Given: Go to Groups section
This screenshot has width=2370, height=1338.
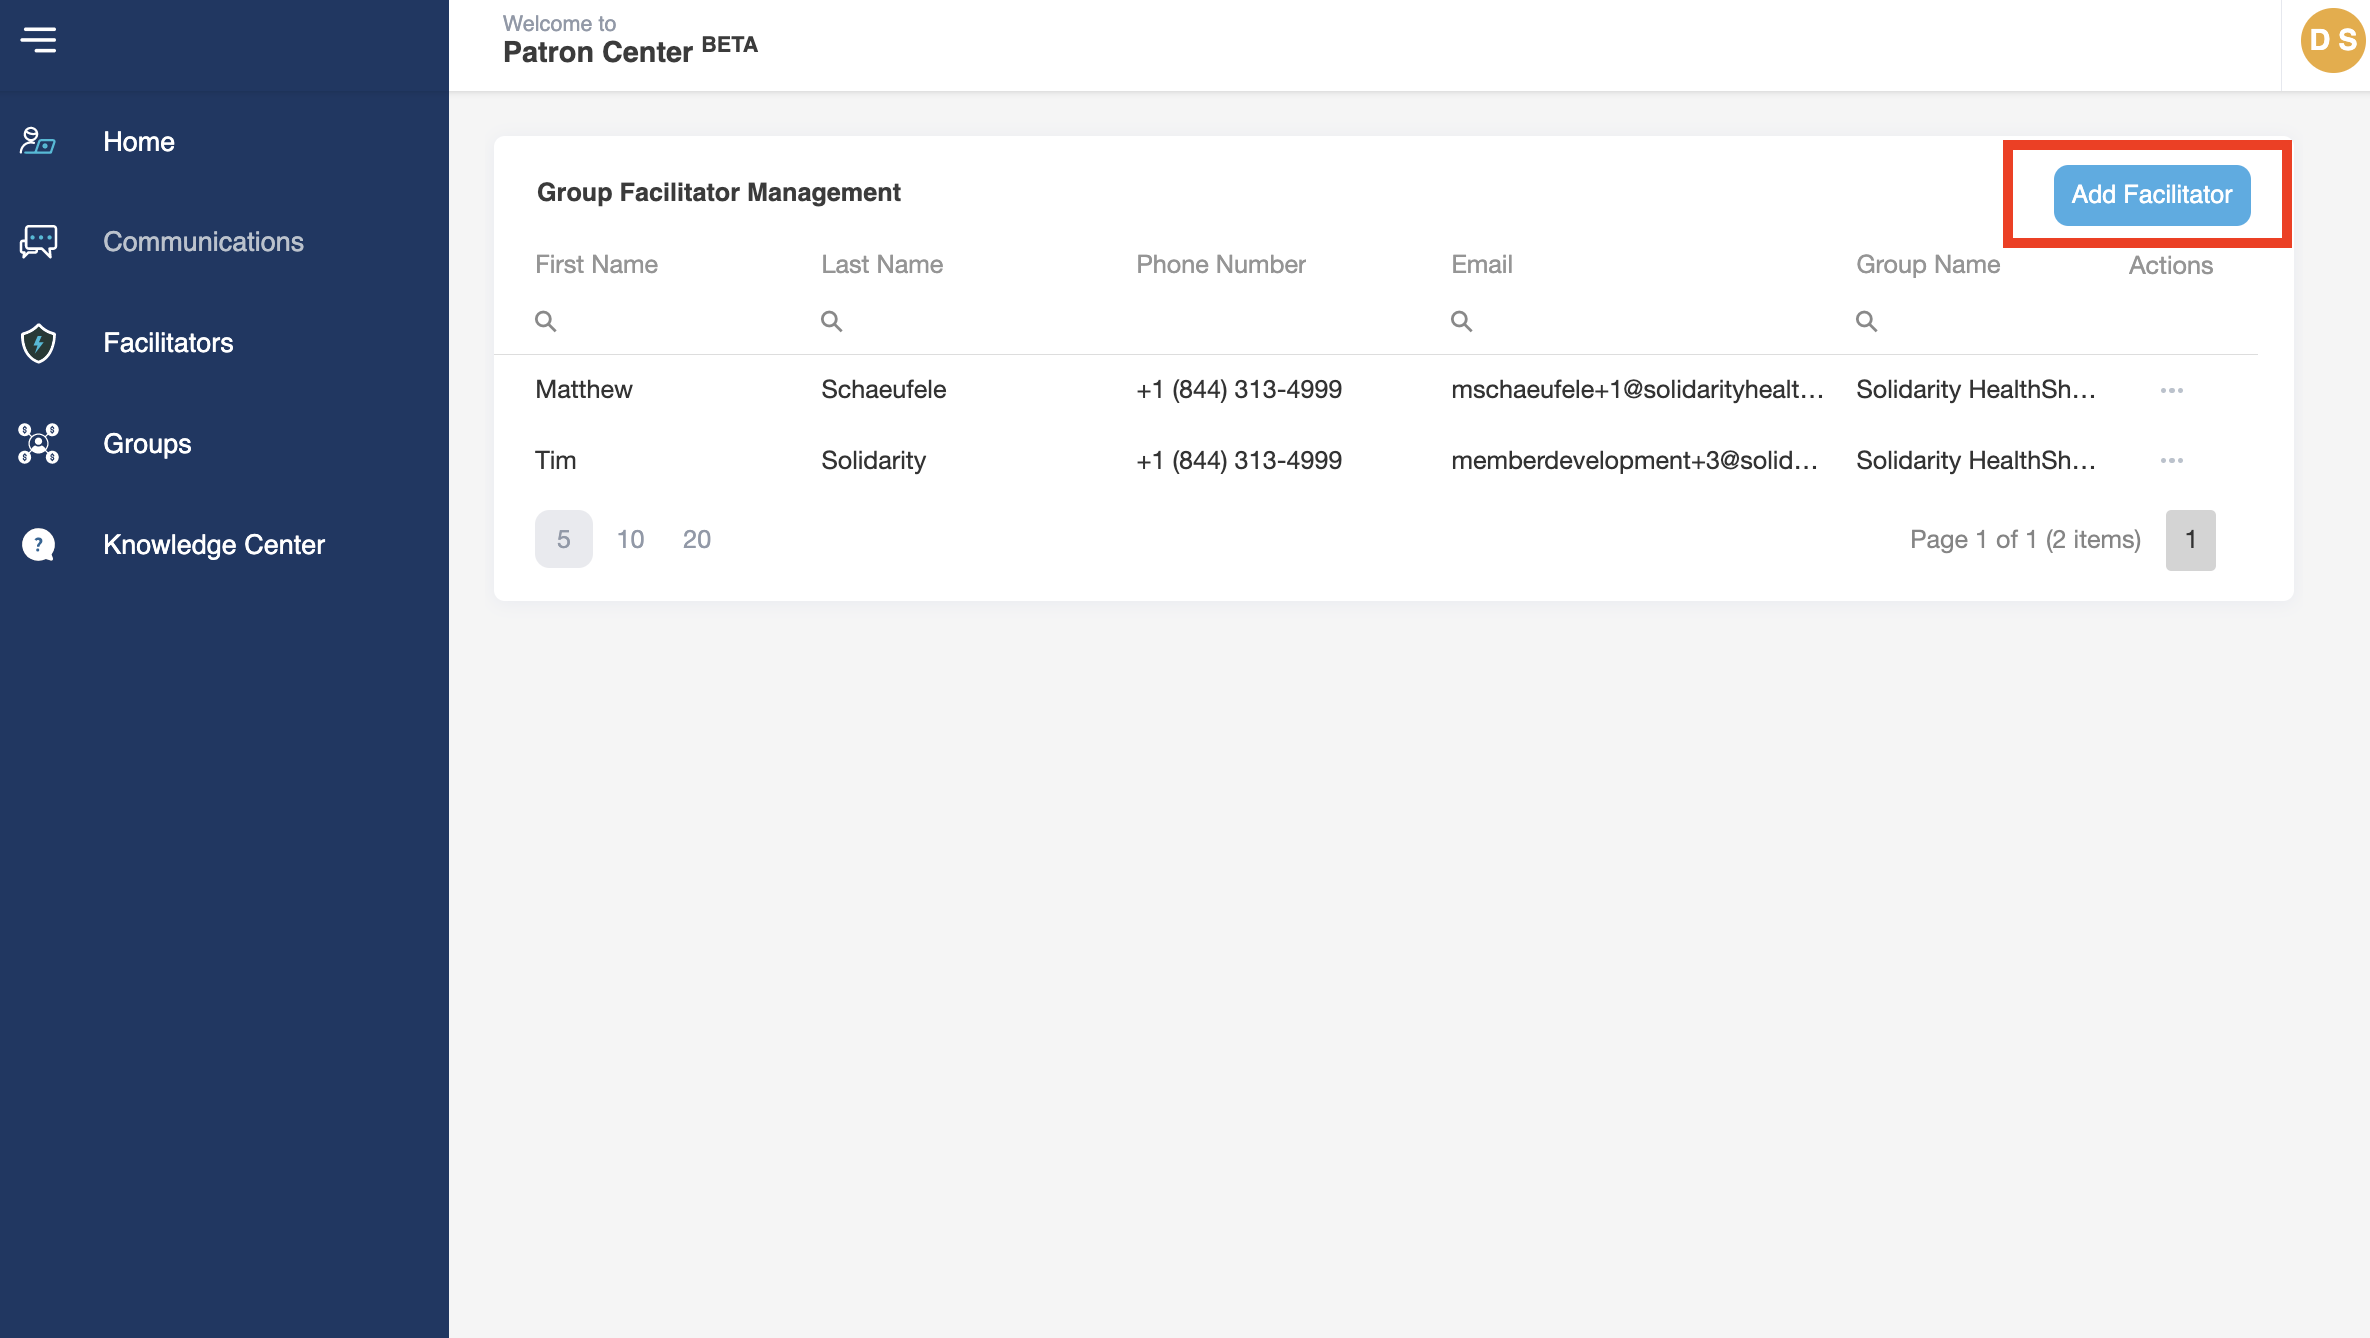Looking at the screenshot, I should pos(147,443).
